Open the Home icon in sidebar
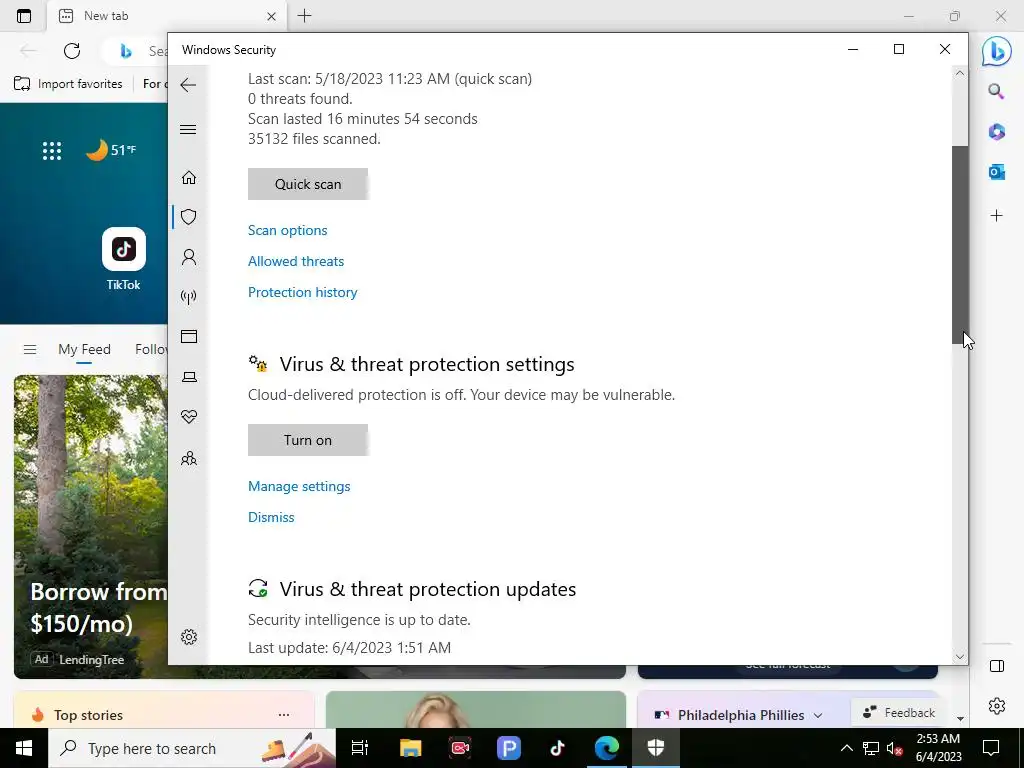The width and height of the screenshot is (1024, 768). tap(189, 178)
